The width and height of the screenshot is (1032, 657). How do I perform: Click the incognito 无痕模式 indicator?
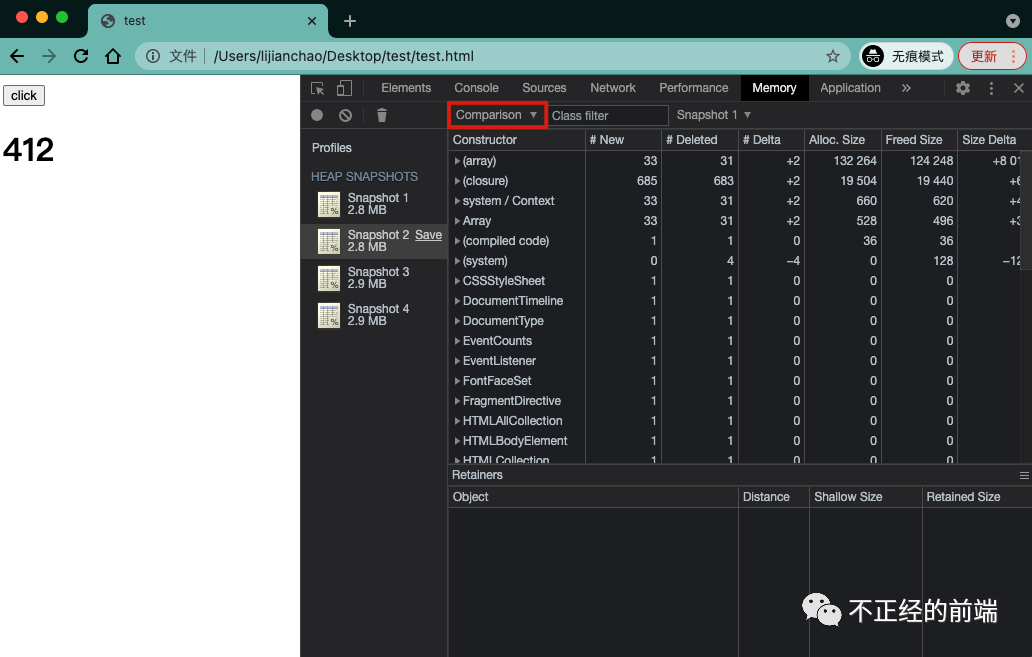[906, 56]
